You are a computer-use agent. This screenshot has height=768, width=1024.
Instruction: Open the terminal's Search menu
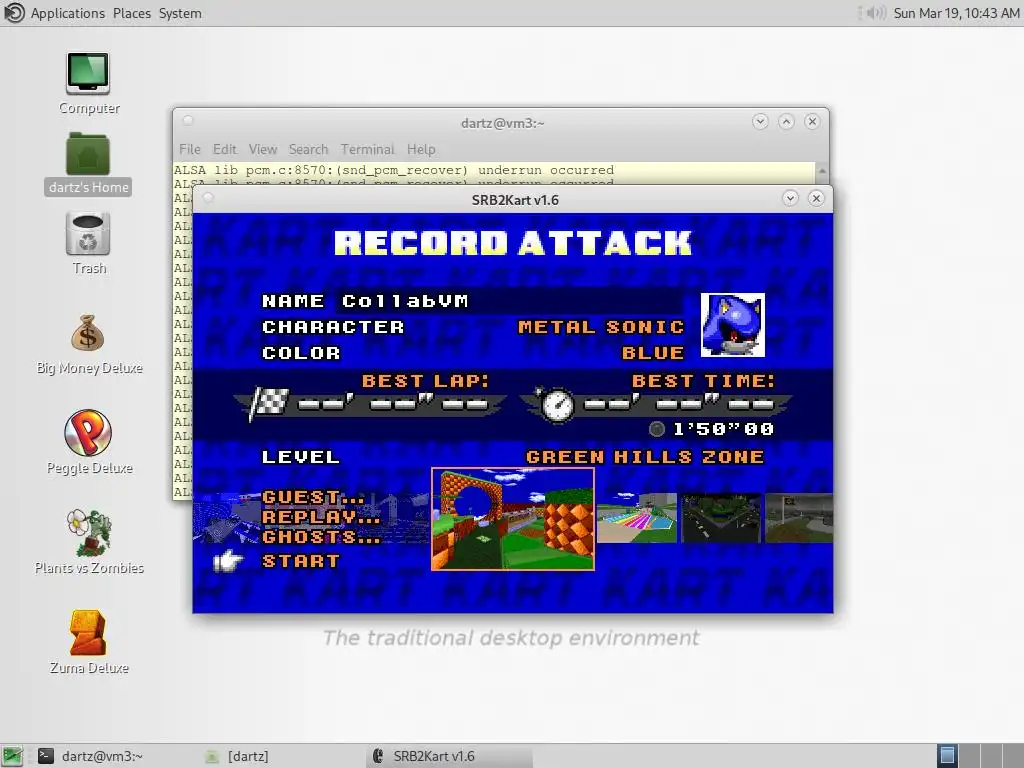pyautogui.click(x=308, y=150)
